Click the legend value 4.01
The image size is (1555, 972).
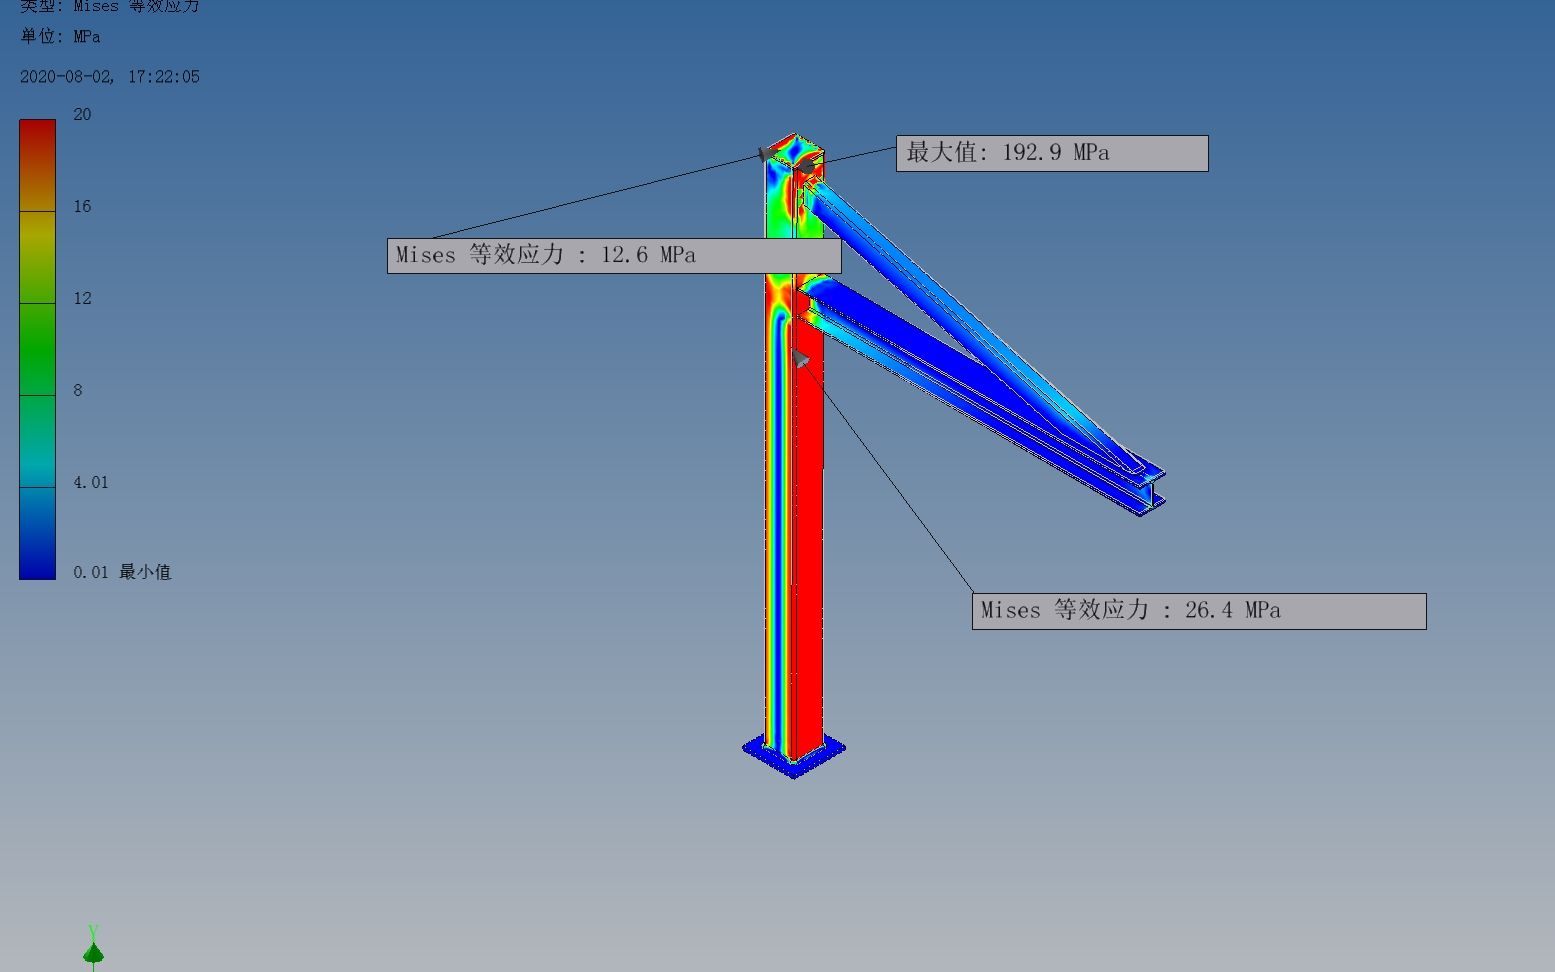click(x=91, y=483)
